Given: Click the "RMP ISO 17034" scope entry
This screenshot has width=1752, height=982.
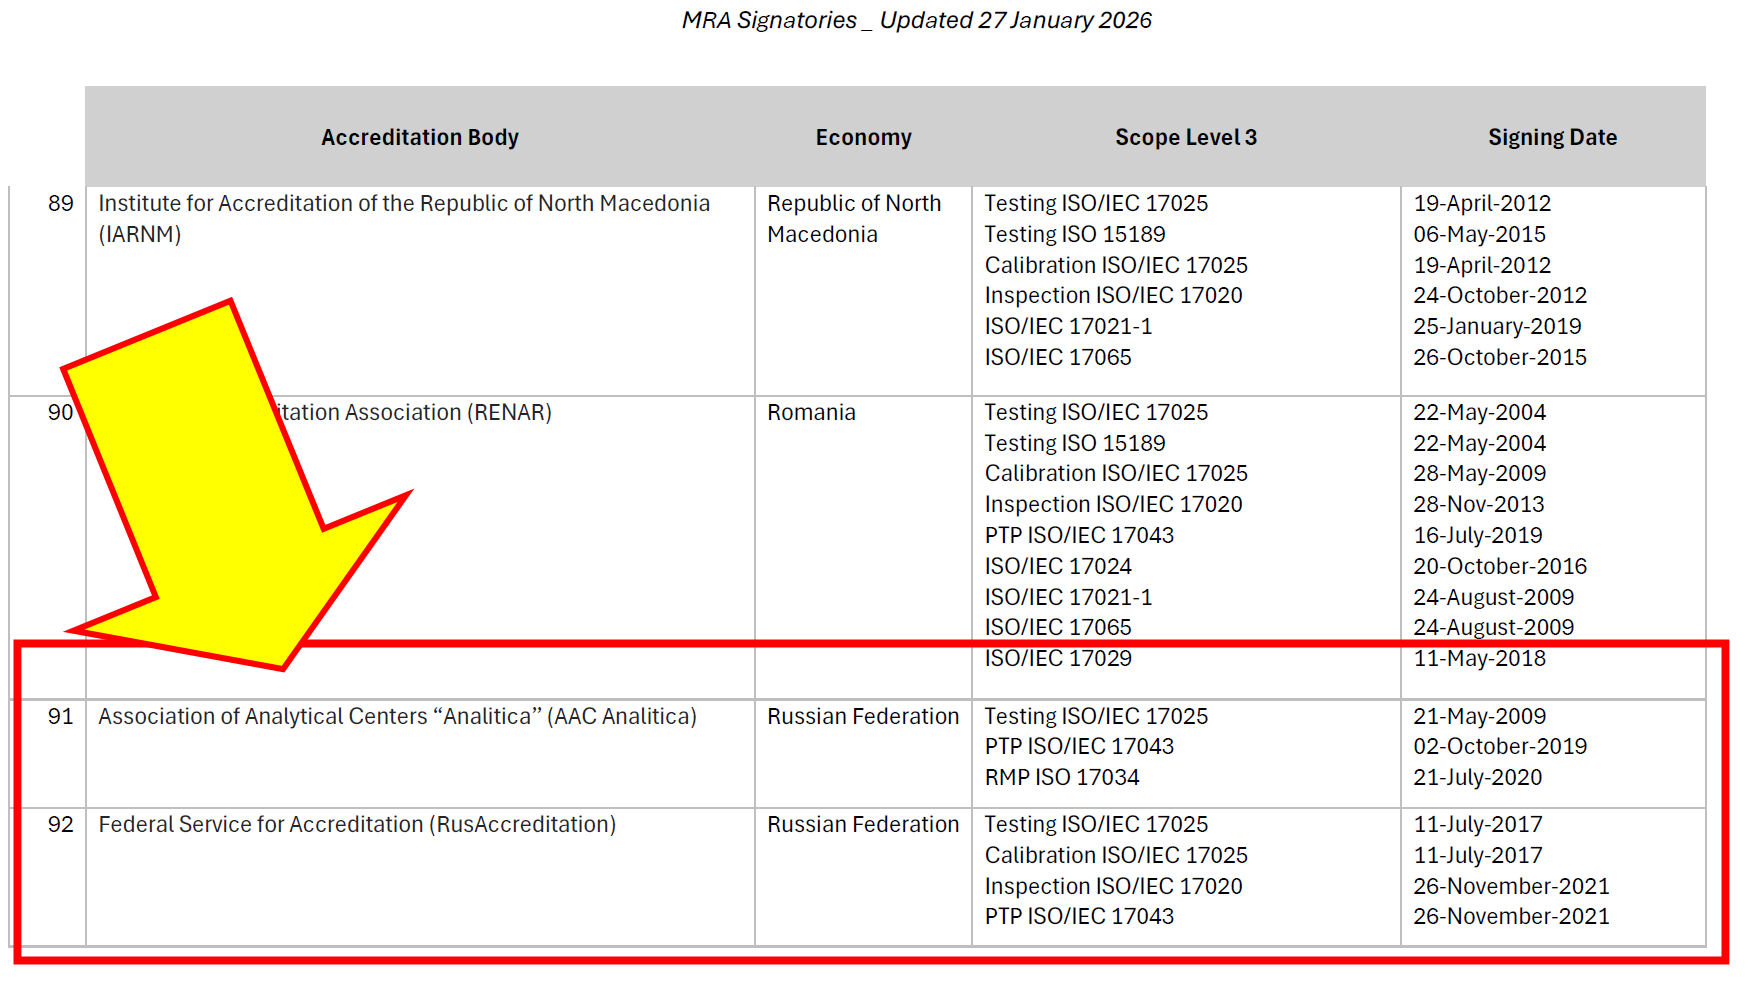Looking at the screenshot, I should (1061, 777).
